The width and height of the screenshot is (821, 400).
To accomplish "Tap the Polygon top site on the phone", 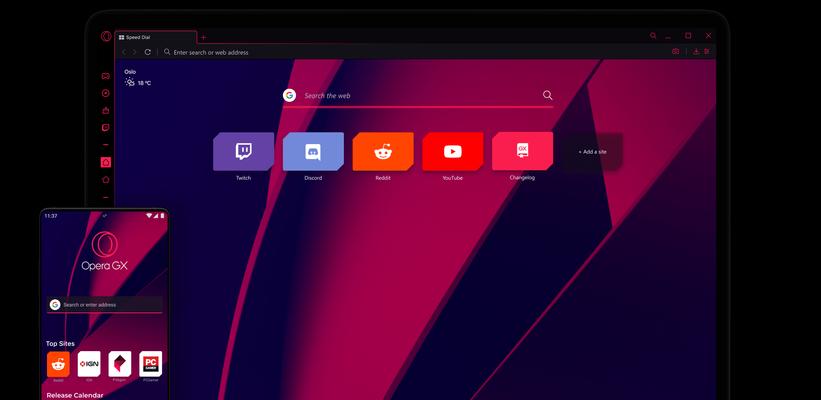I will tap(120, 364).
